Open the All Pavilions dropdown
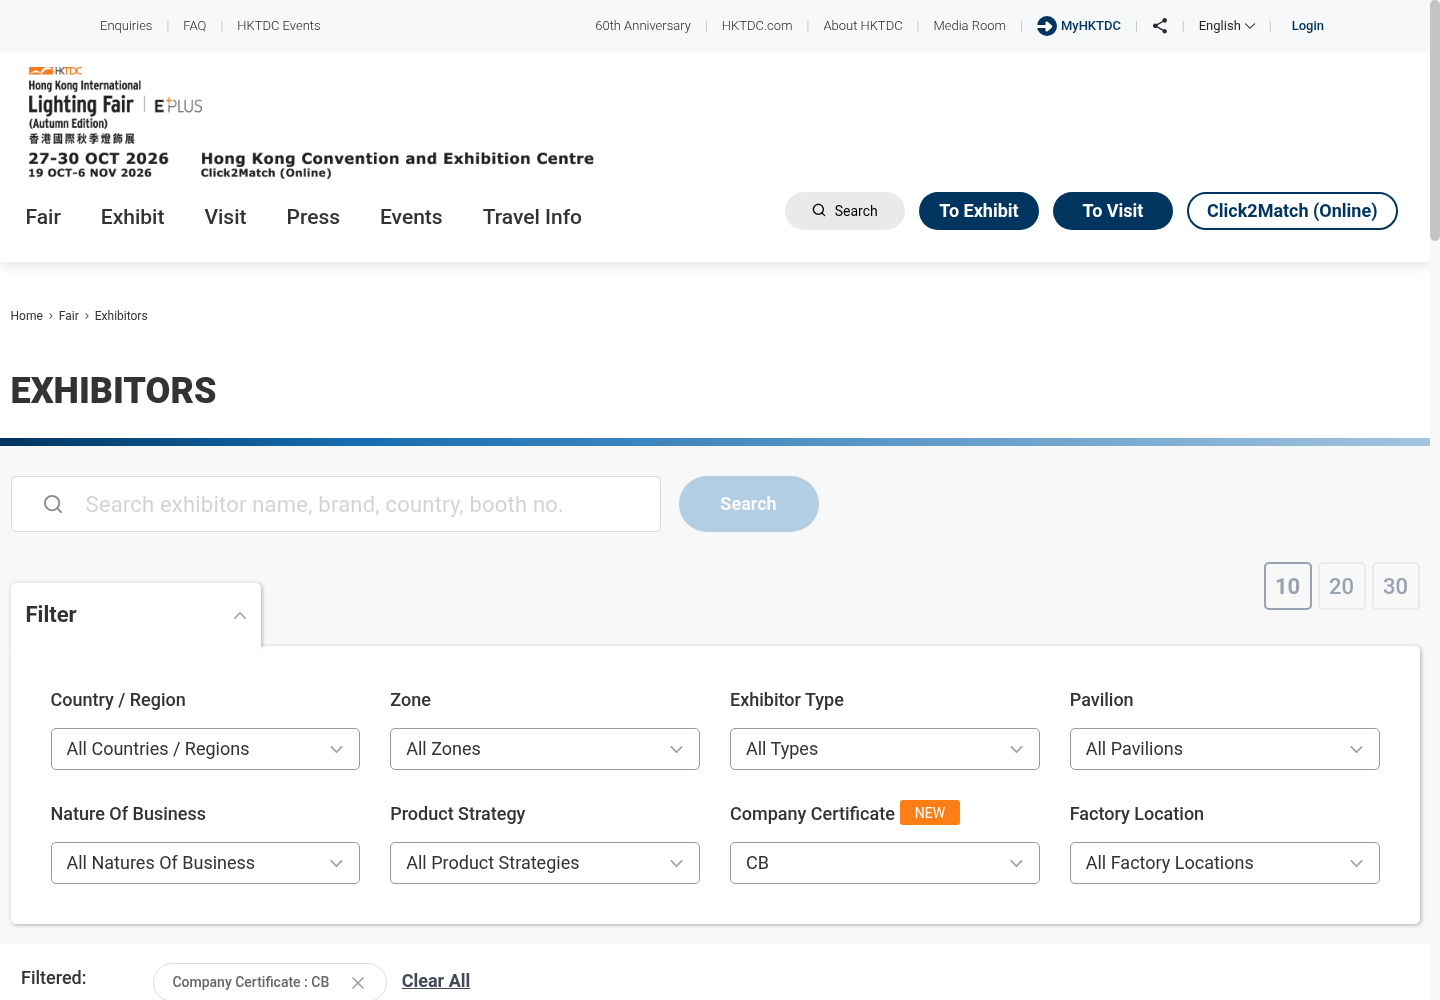The image size is (1440, 1000). (x=1225, y=749)
